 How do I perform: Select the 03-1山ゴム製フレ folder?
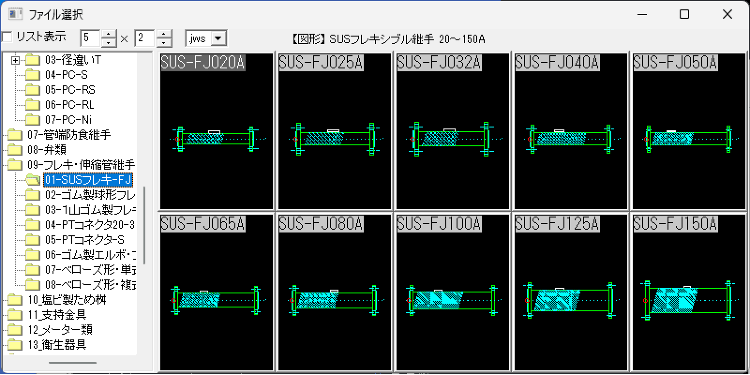pos(90,210)
